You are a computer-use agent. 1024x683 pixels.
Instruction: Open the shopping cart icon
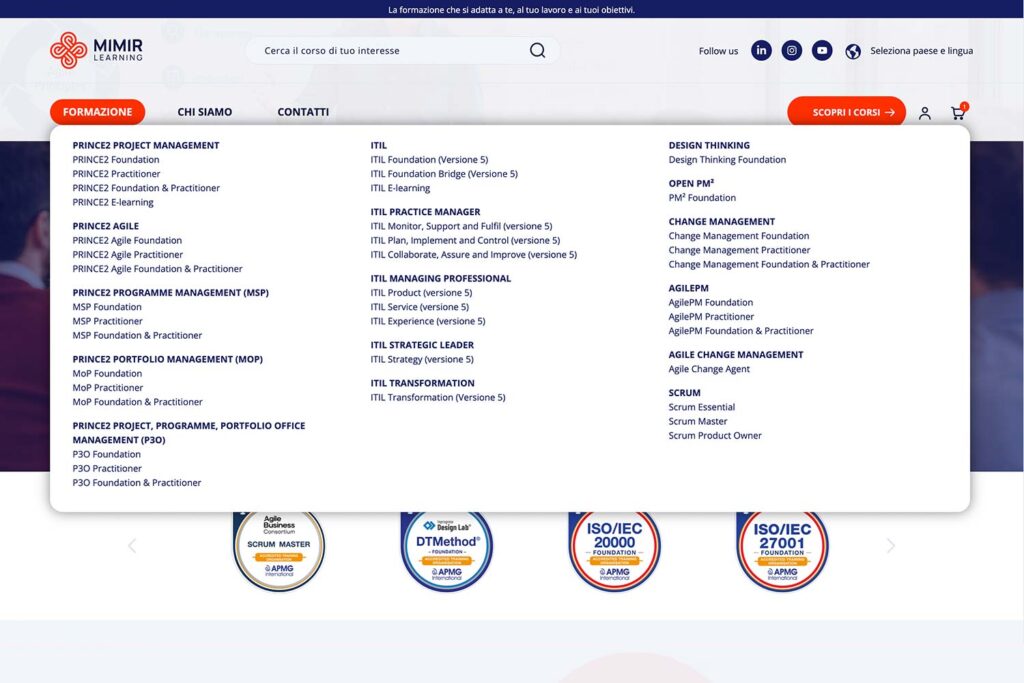click(x=958, y=112)
